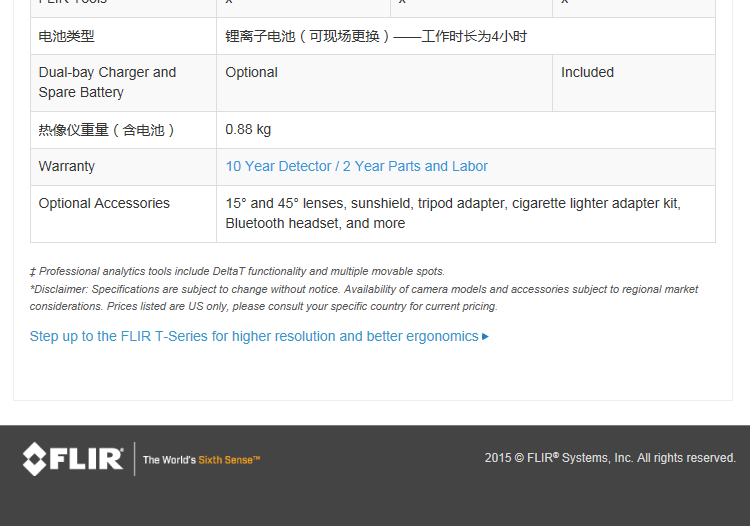Viewport: 750px width, 526px height.
Task: Click the lithium-ion battery "锂离子电池" description cell
Action: [x=376, y=37]
